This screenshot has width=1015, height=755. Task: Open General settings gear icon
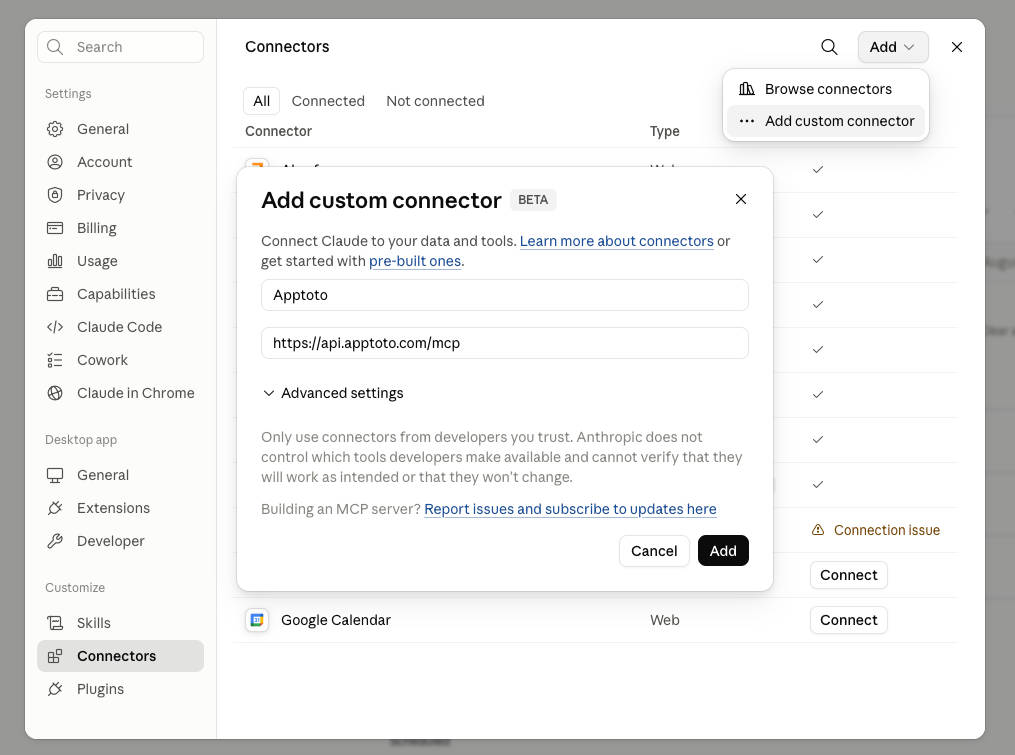55,129
